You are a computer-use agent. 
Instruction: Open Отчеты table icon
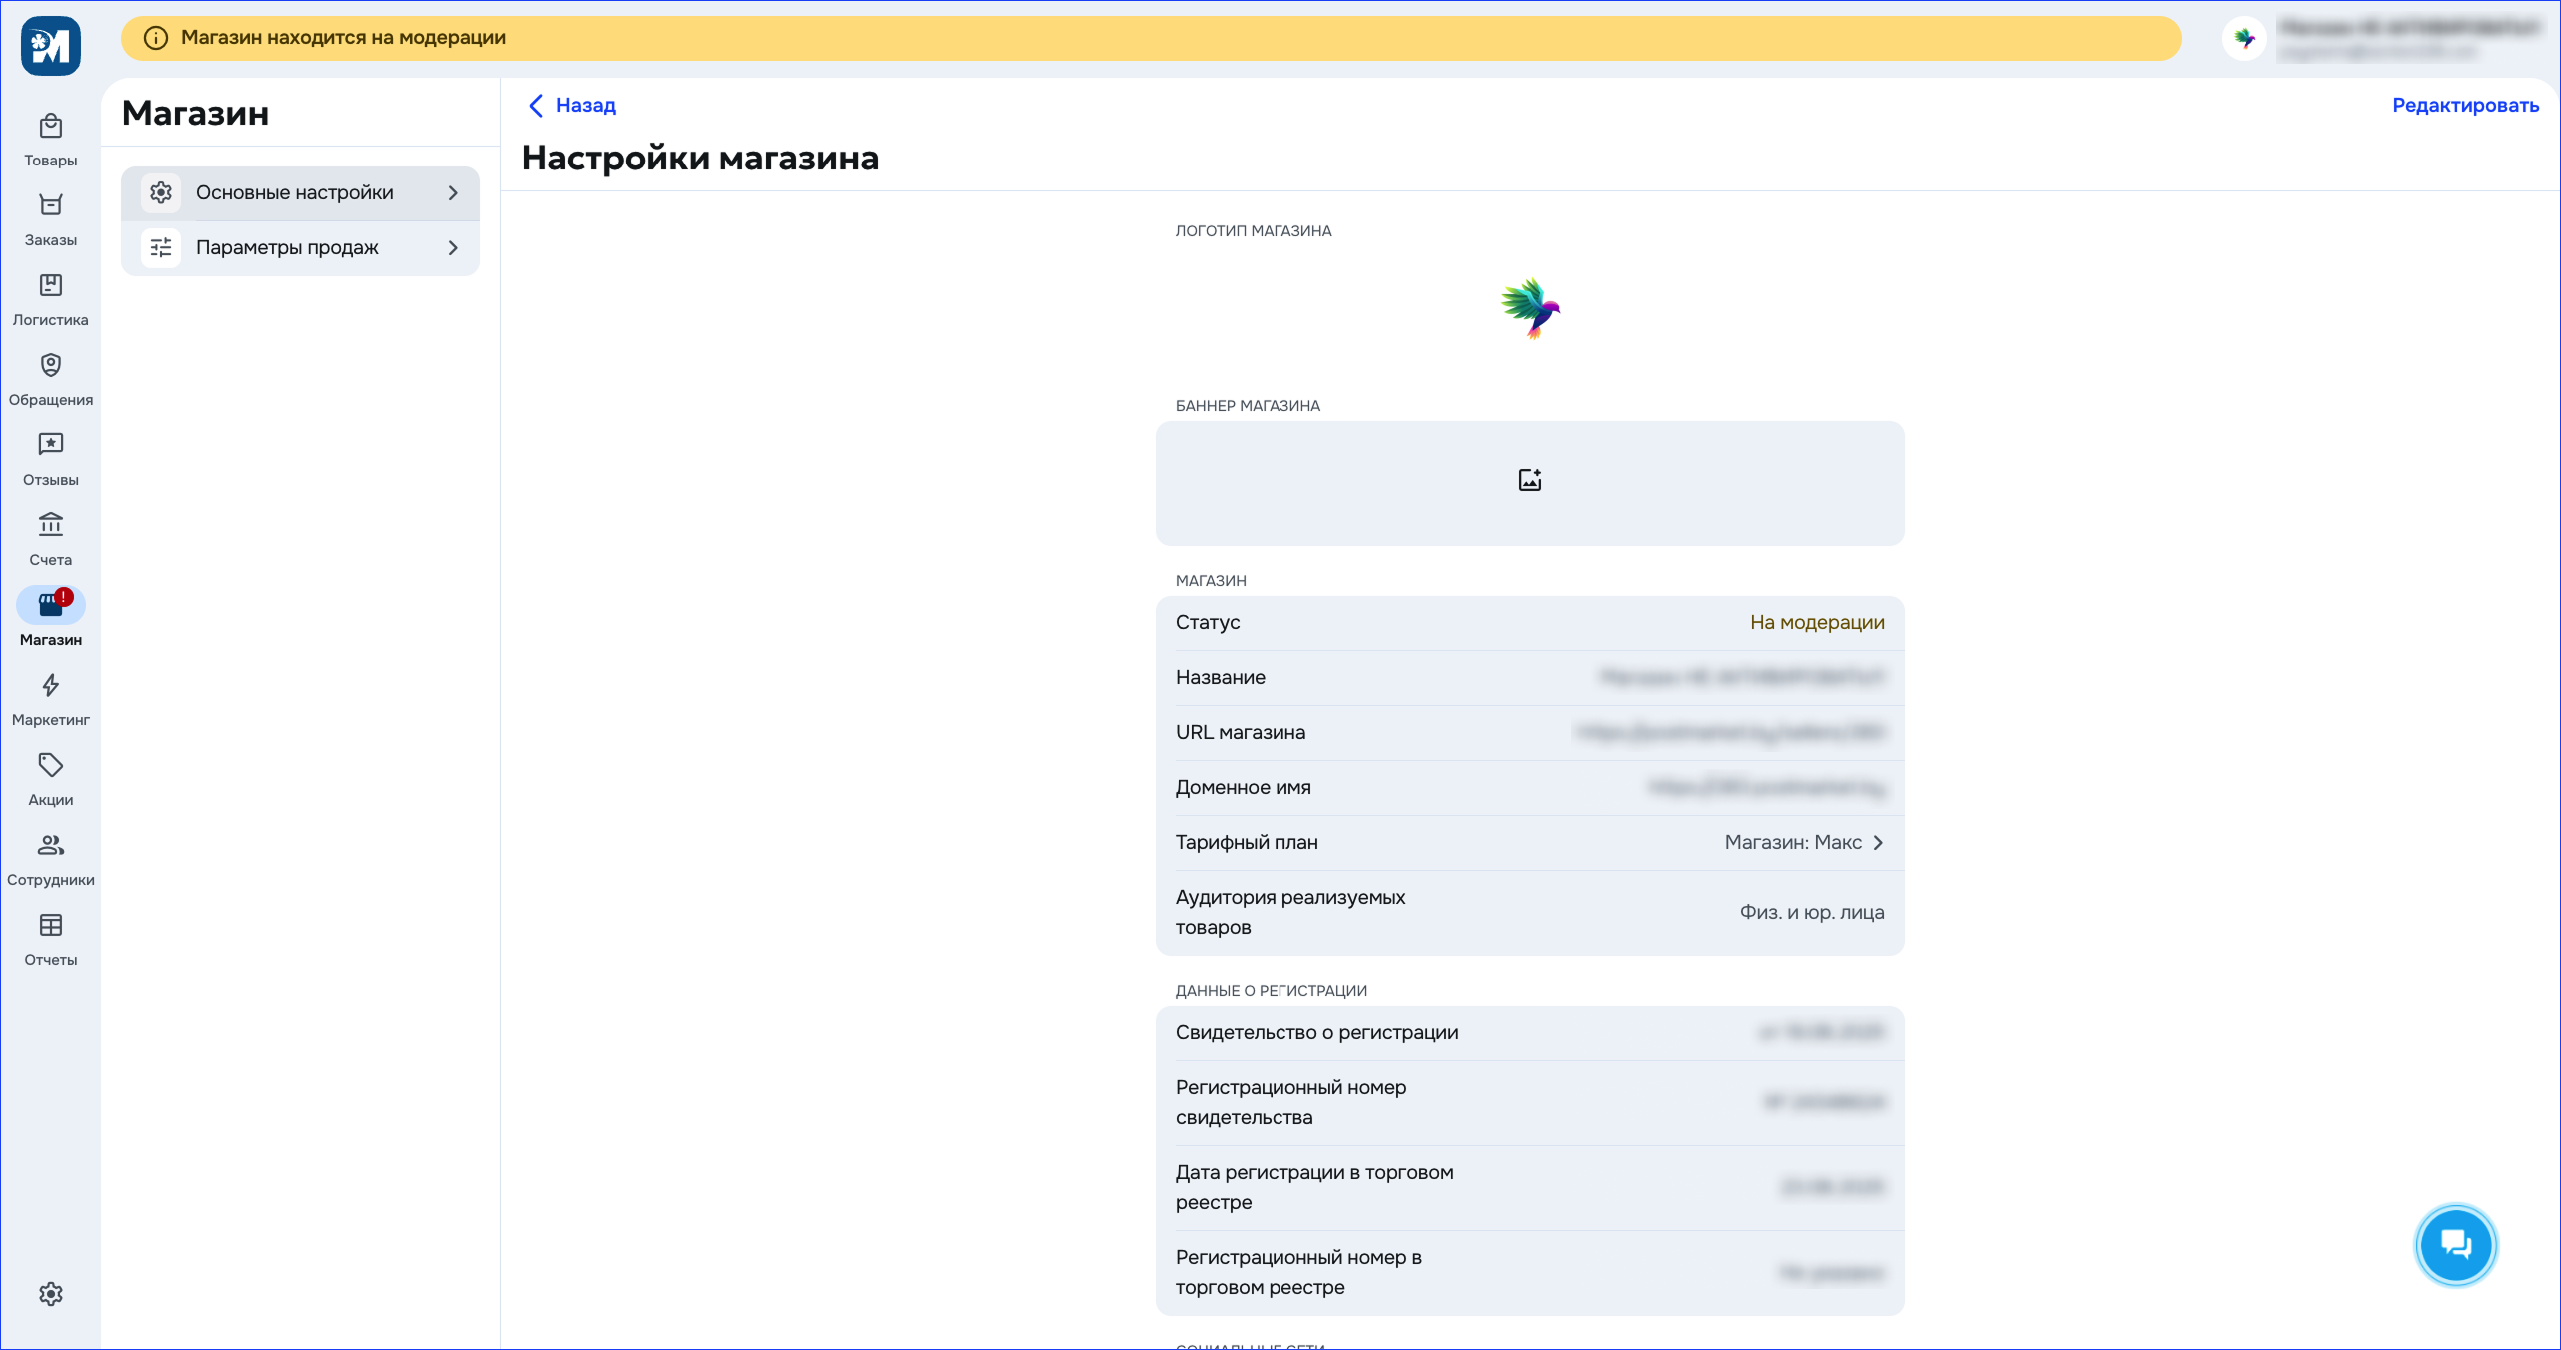(x=50, y=926)
